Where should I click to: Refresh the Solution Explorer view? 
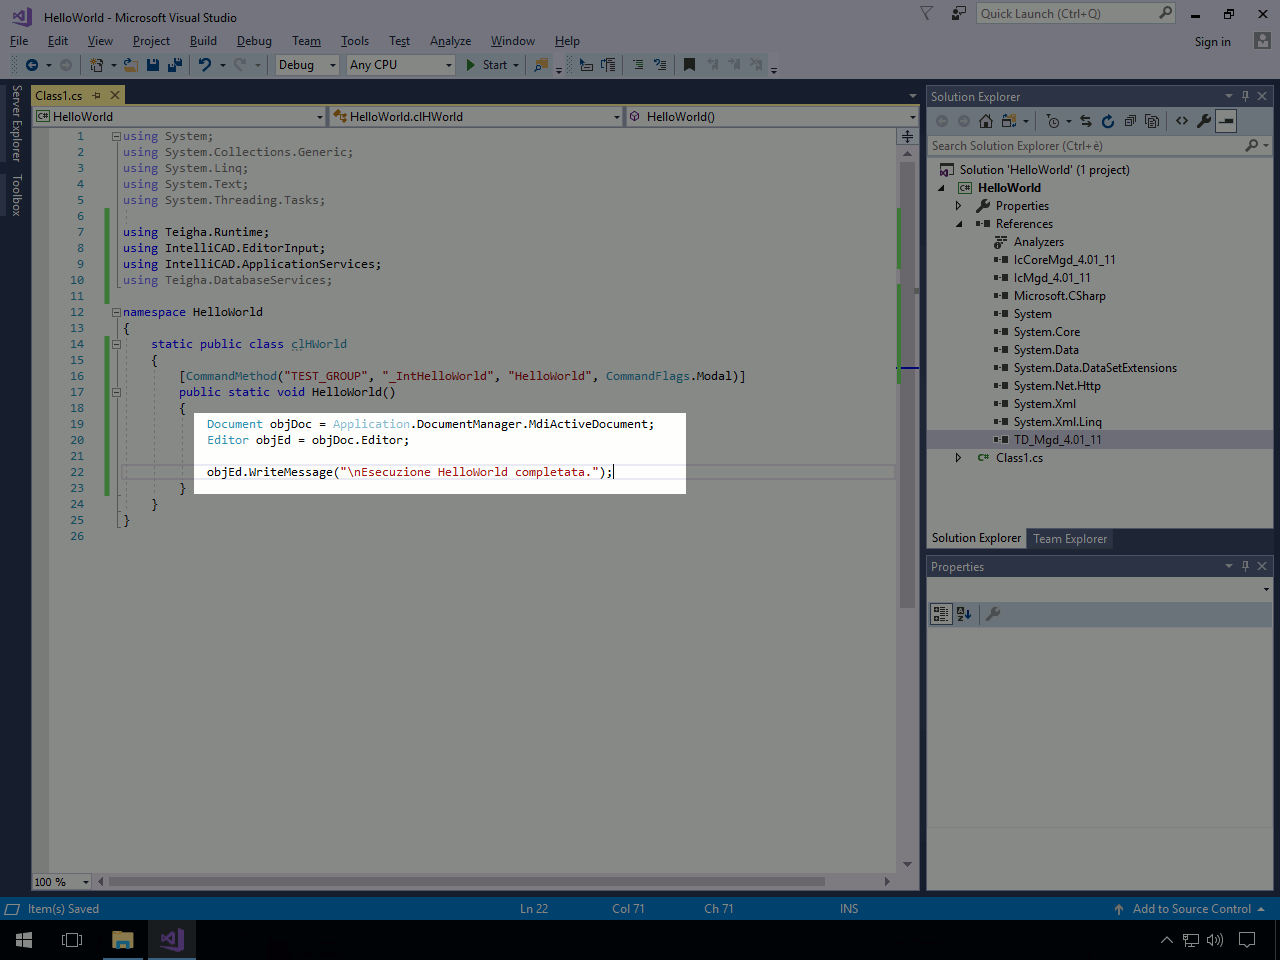coord(1108,121)
